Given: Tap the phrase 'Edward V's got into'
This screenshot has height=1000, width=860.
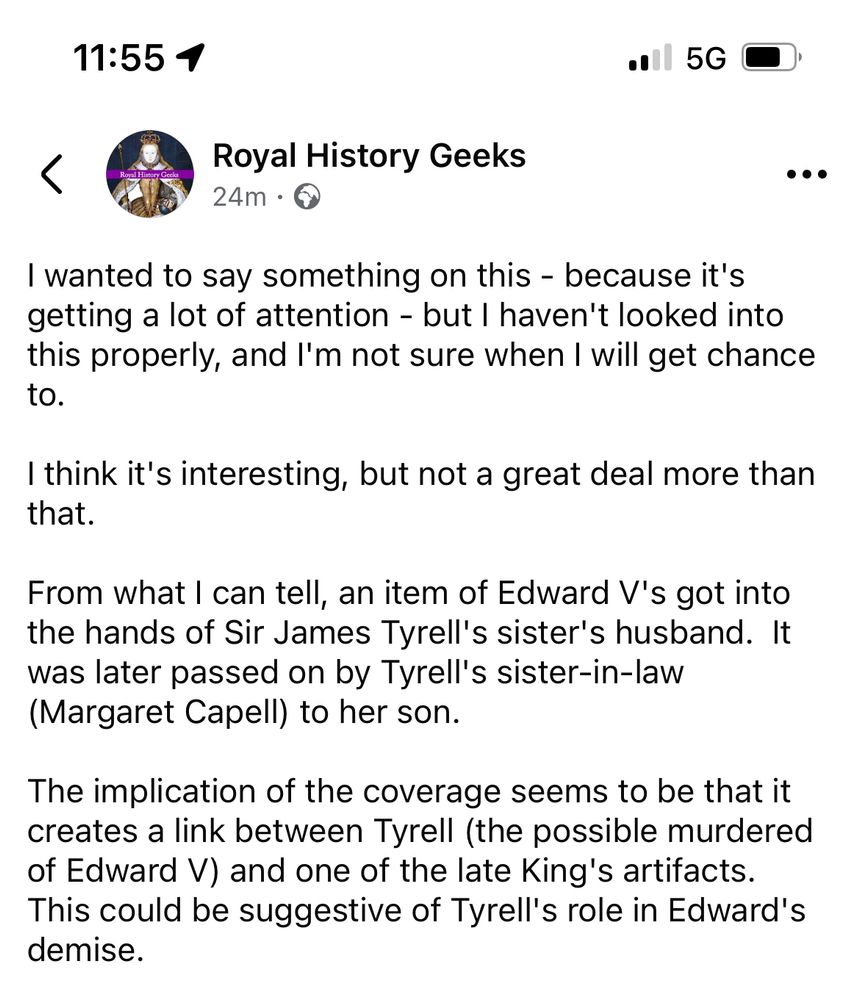Looking at the screenshot, I should pos(644,594).
